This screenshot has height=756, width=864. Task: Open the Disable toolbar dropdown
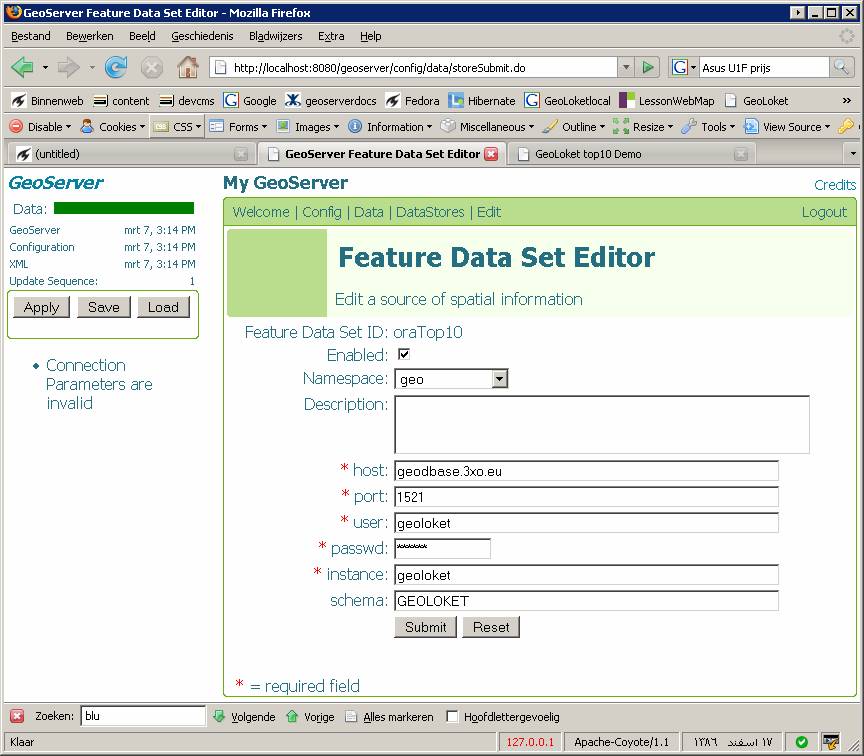pyautogui.click(x=41, y=127)
